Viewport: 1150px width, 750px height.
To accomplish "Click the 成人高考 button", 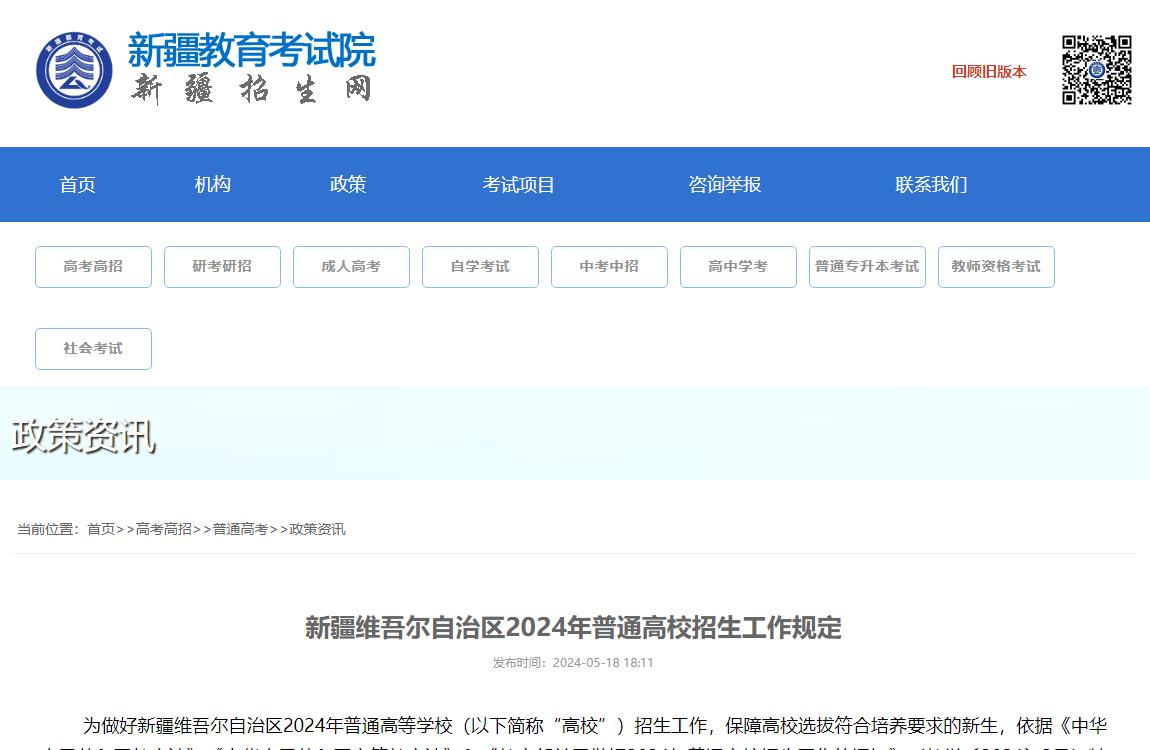I will point(351,266).
